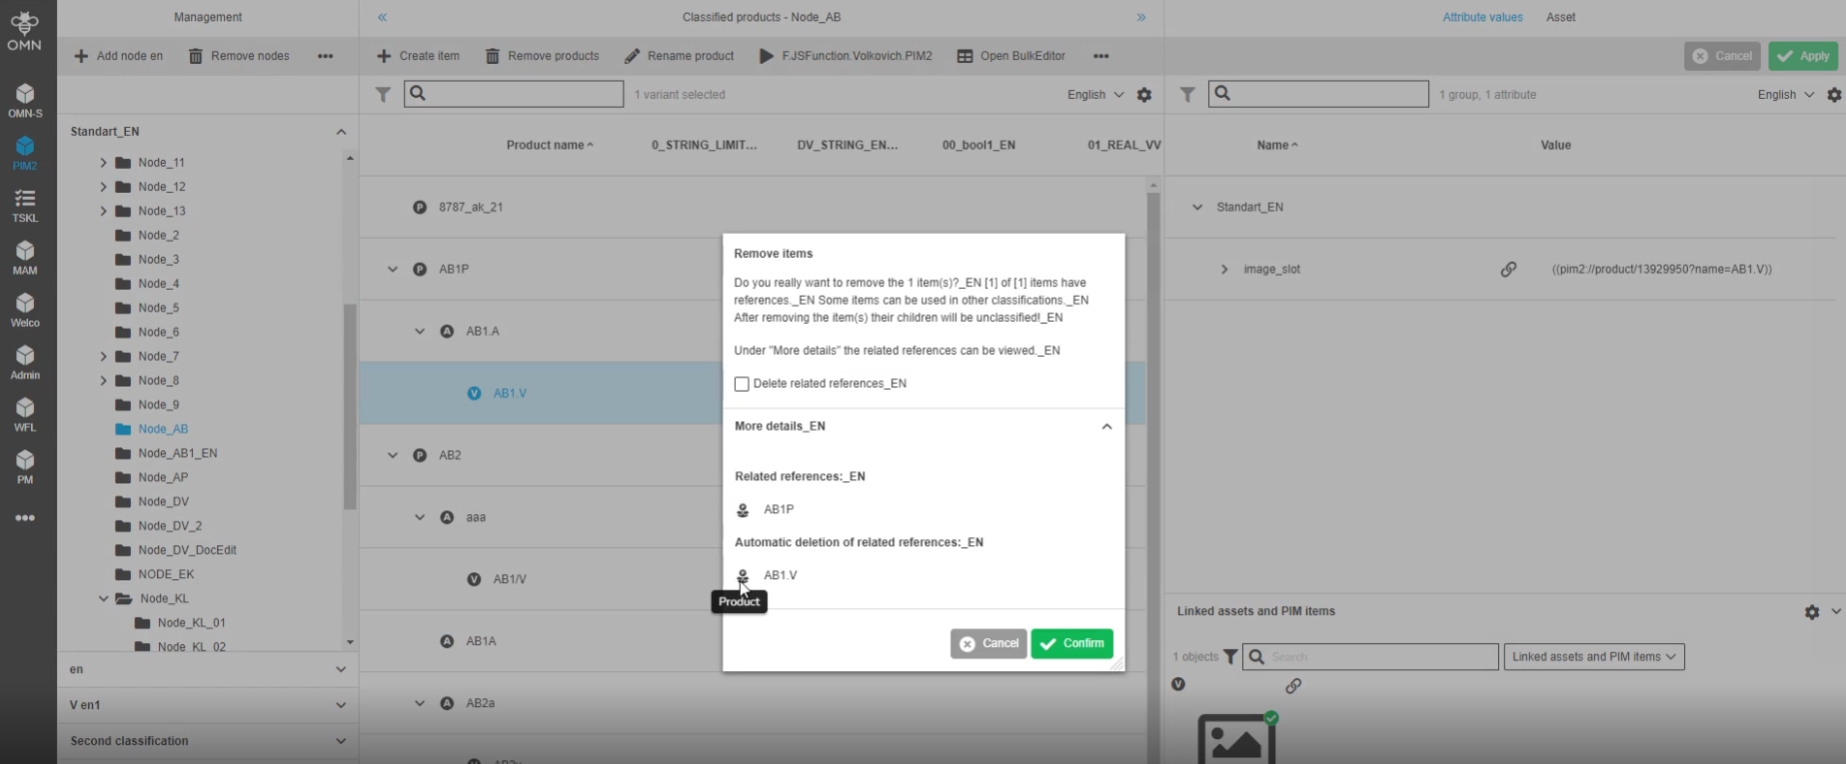Screen dimensions: 1846x764
Task: Open Linked assets and PIM items dropdown
Action: click(1593, 657)
